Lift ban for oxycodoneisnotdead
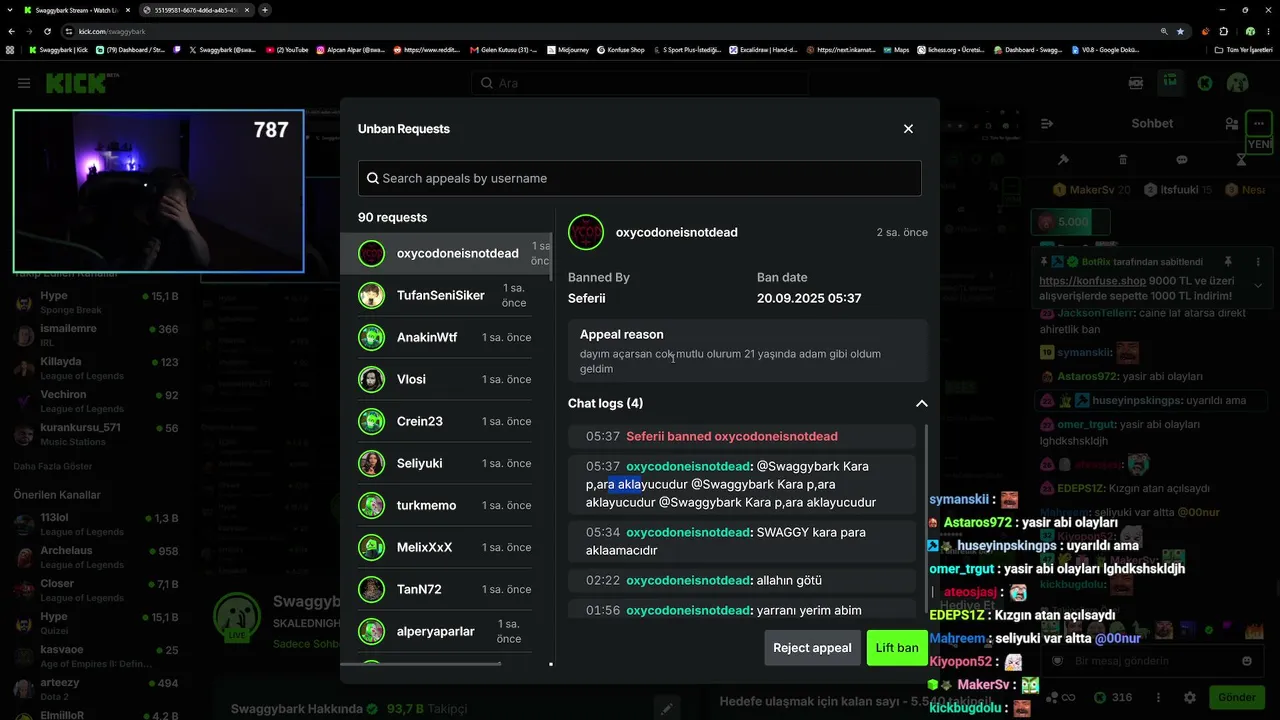This screenshot has height=720, width=1280. [897, 648]
